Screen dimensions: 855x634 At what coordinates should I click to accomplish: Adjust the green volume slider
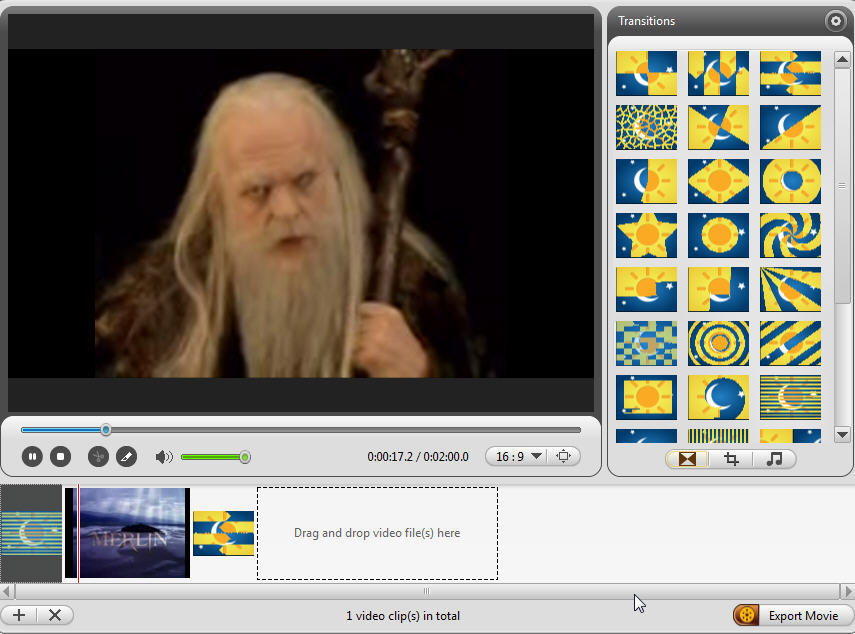pyautogui.click(x=243, y=457)
